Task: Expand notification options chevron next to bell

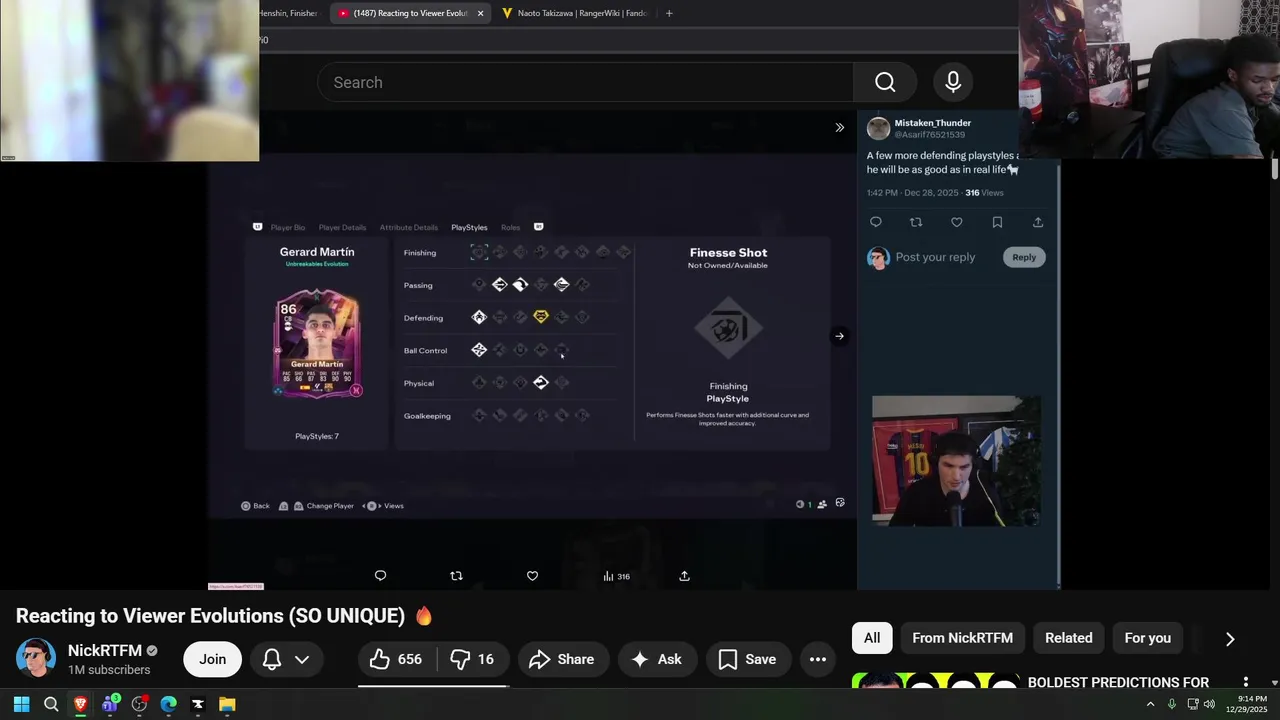Action: (302, 659)
